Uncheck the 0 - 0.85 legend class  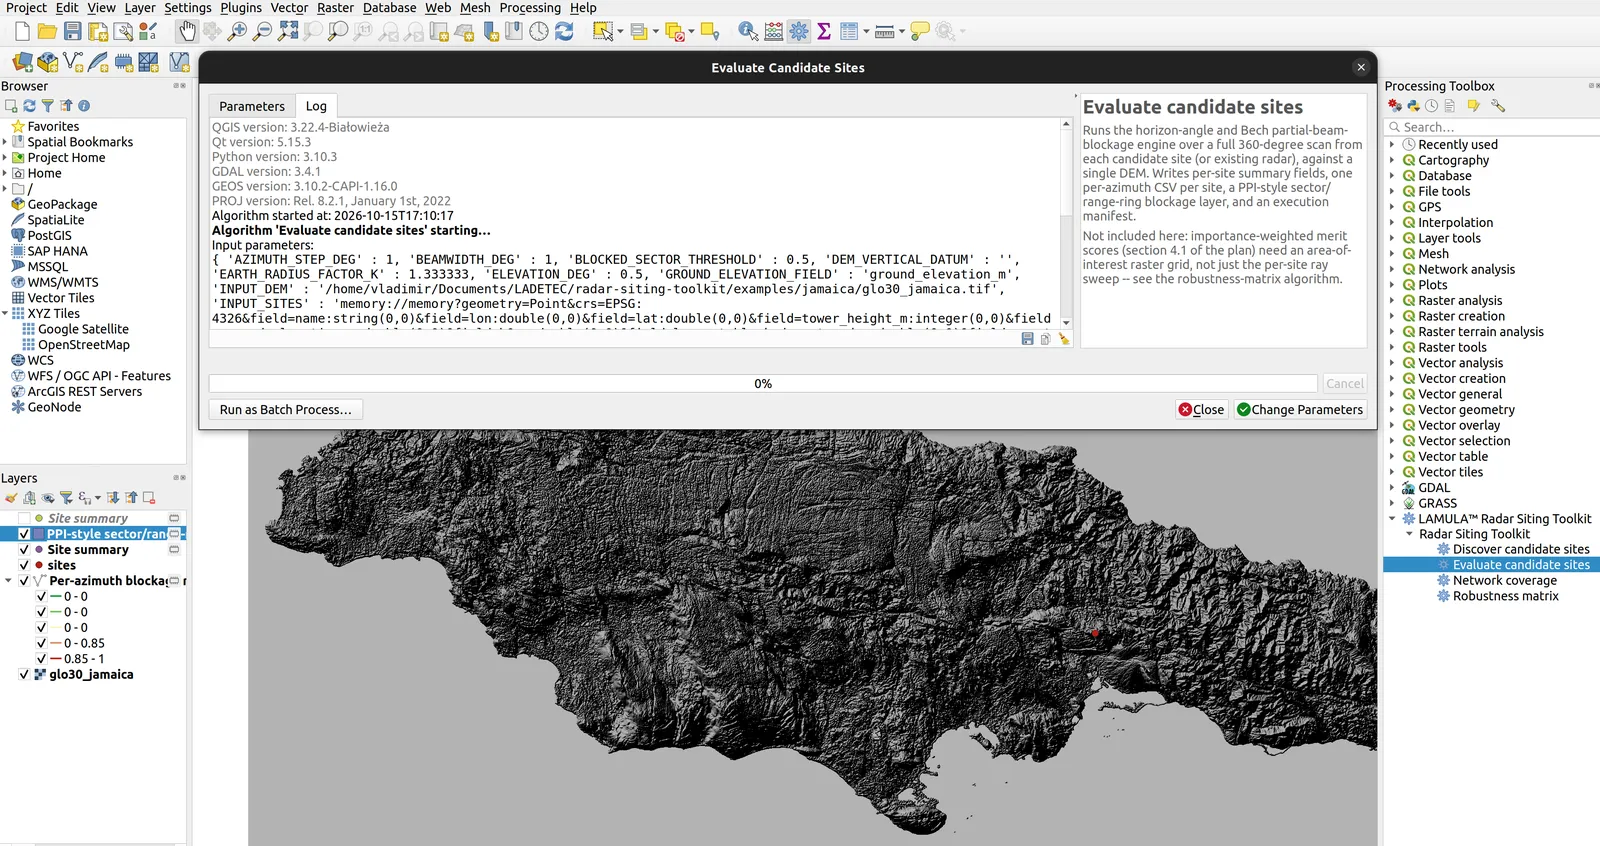pyautogui.click(x=41, y=643)
